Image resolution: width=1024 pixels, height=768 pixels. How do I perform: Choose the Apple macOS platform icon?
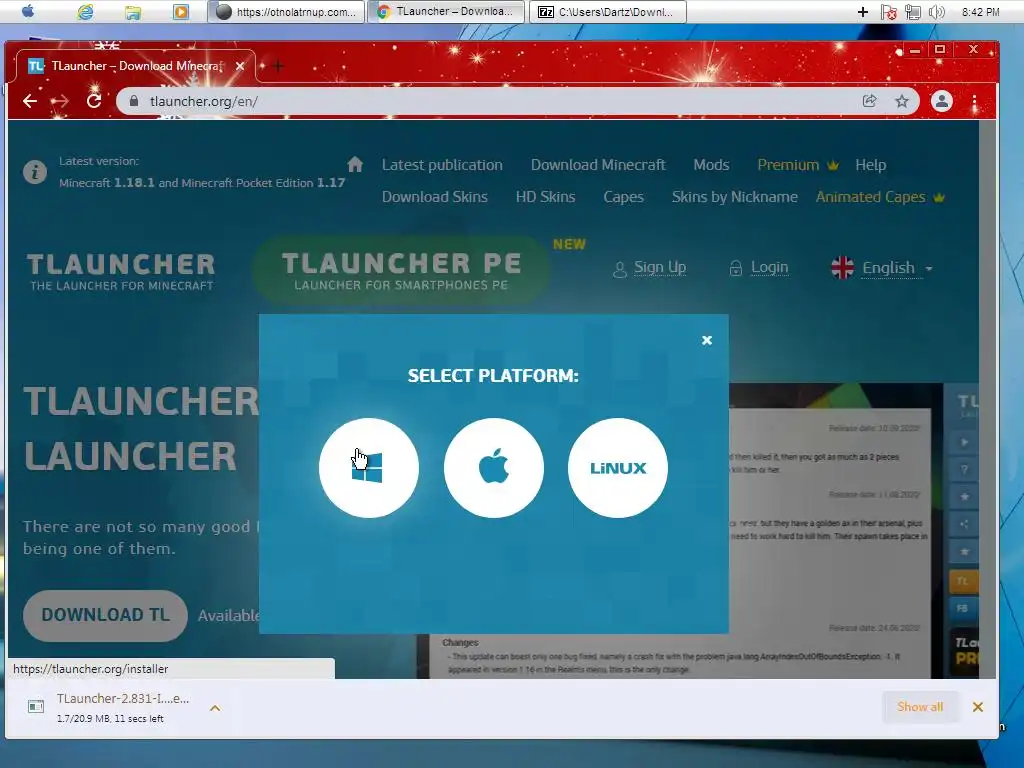tap(493, 468)
